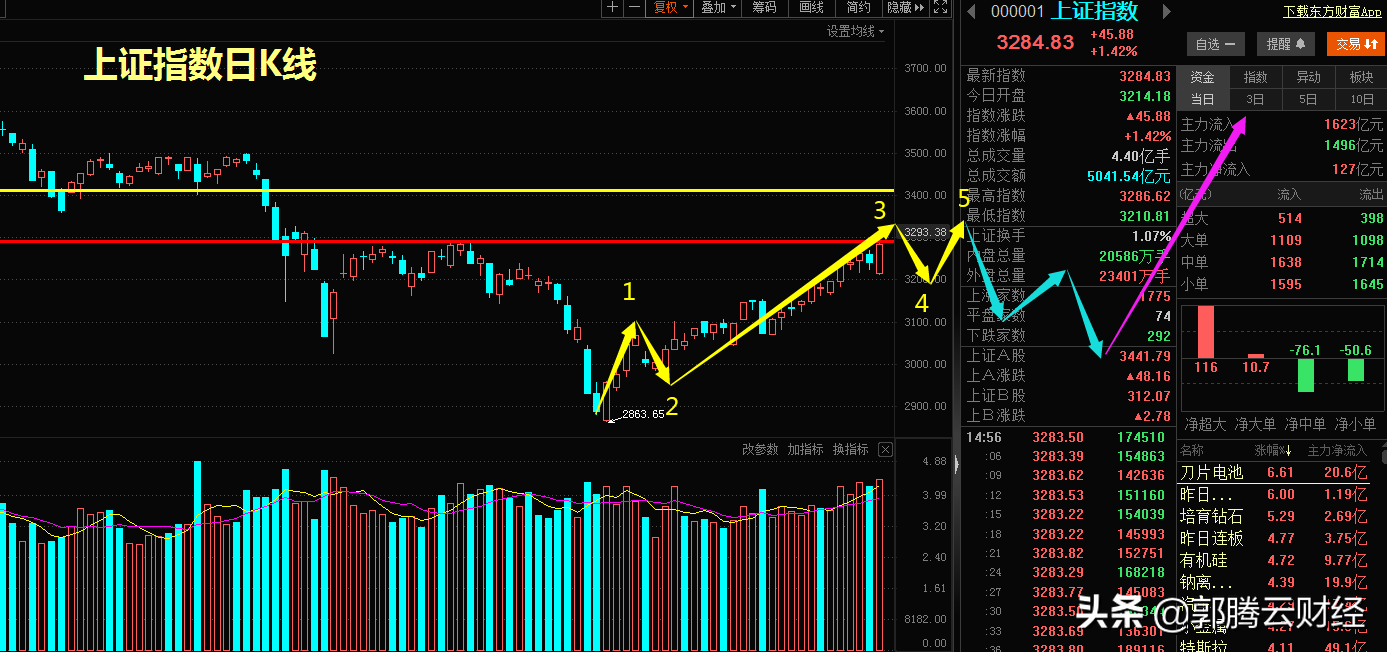Collapse the right panel splitter arrow

click(x=957, y=463)
